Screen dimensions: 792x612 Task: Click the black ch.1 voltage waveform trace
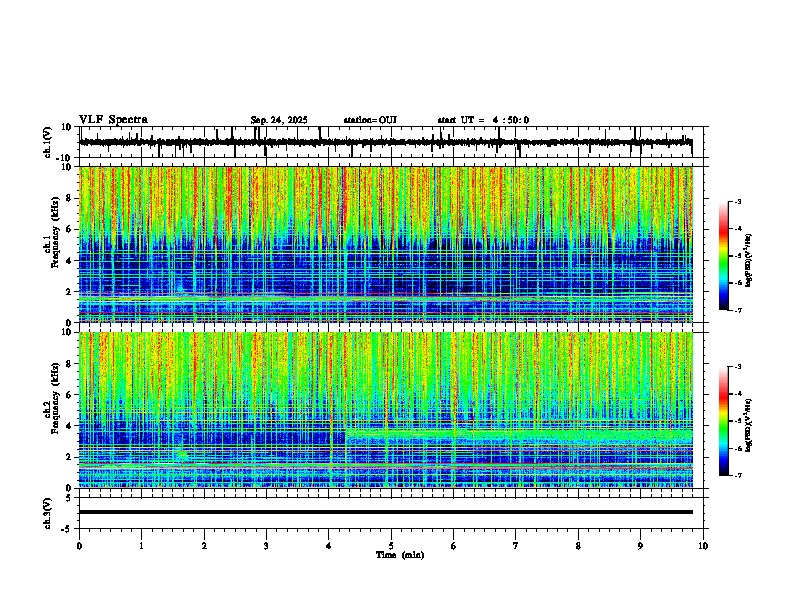point(386,143)
